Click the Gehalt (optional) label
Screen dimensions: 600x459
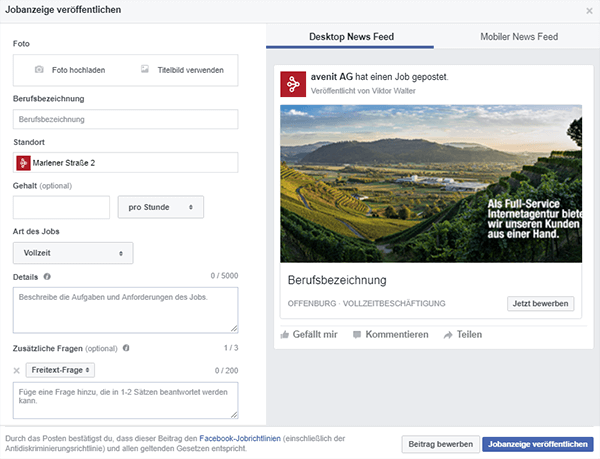(x=42, y=186)
